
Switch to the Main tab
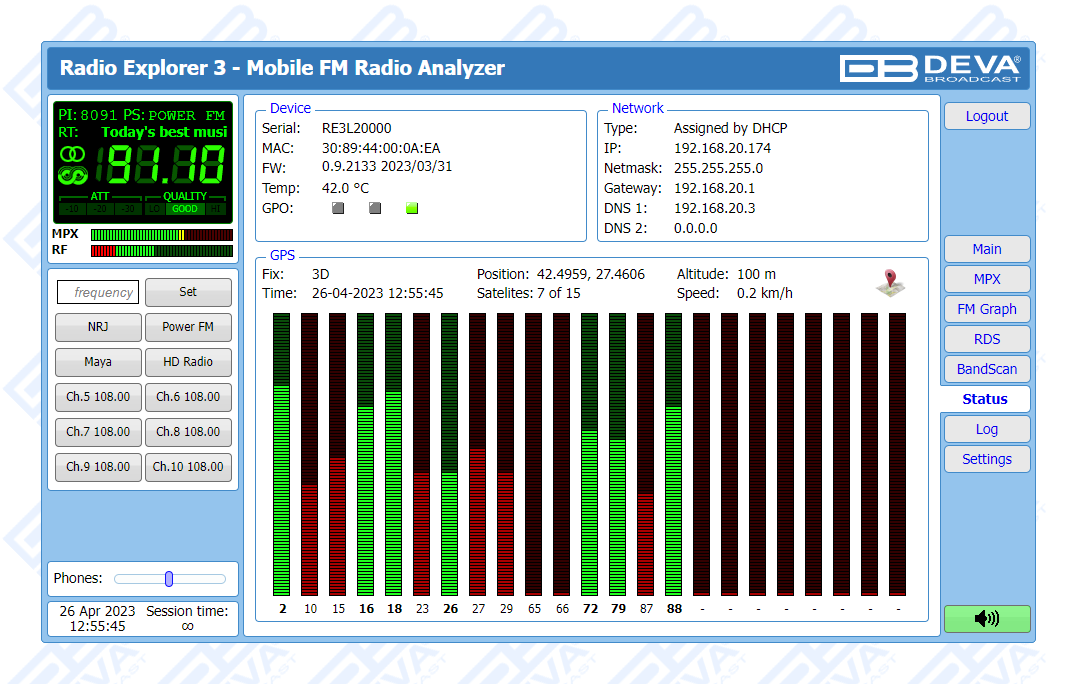click(x=986, y=249)
